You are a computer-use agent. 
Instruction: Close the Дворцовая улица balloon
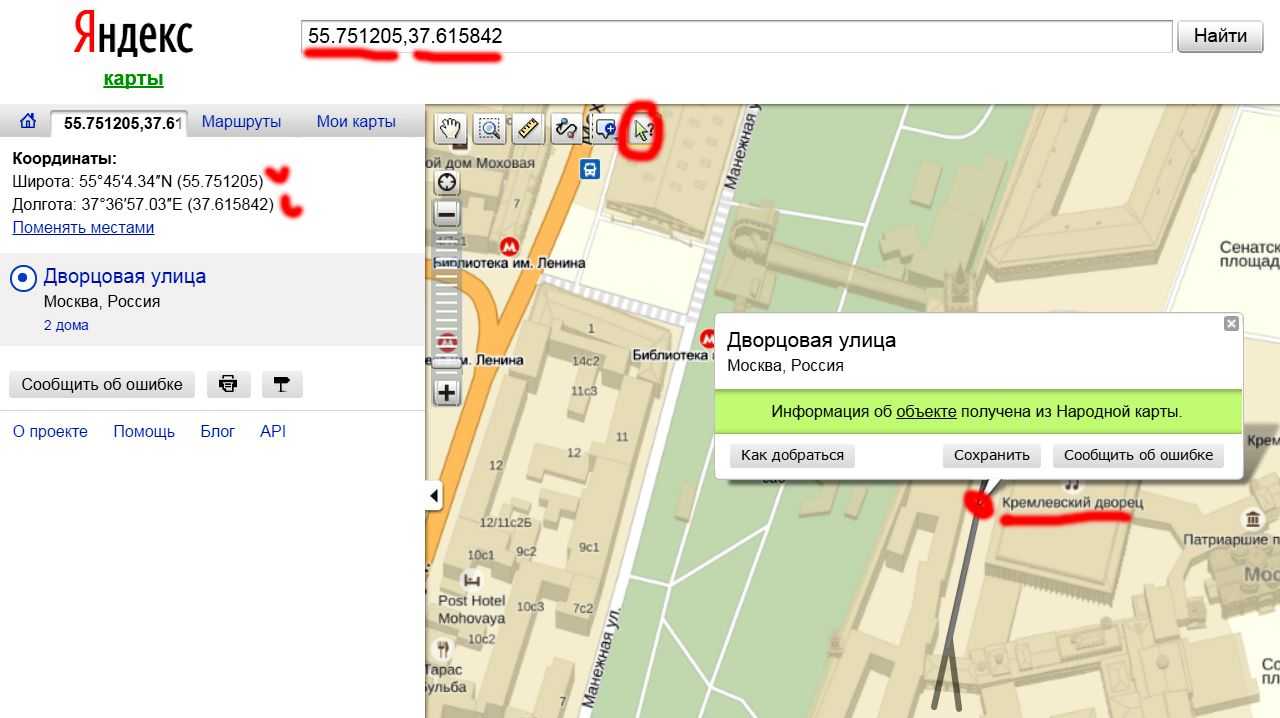[1231, 323]
